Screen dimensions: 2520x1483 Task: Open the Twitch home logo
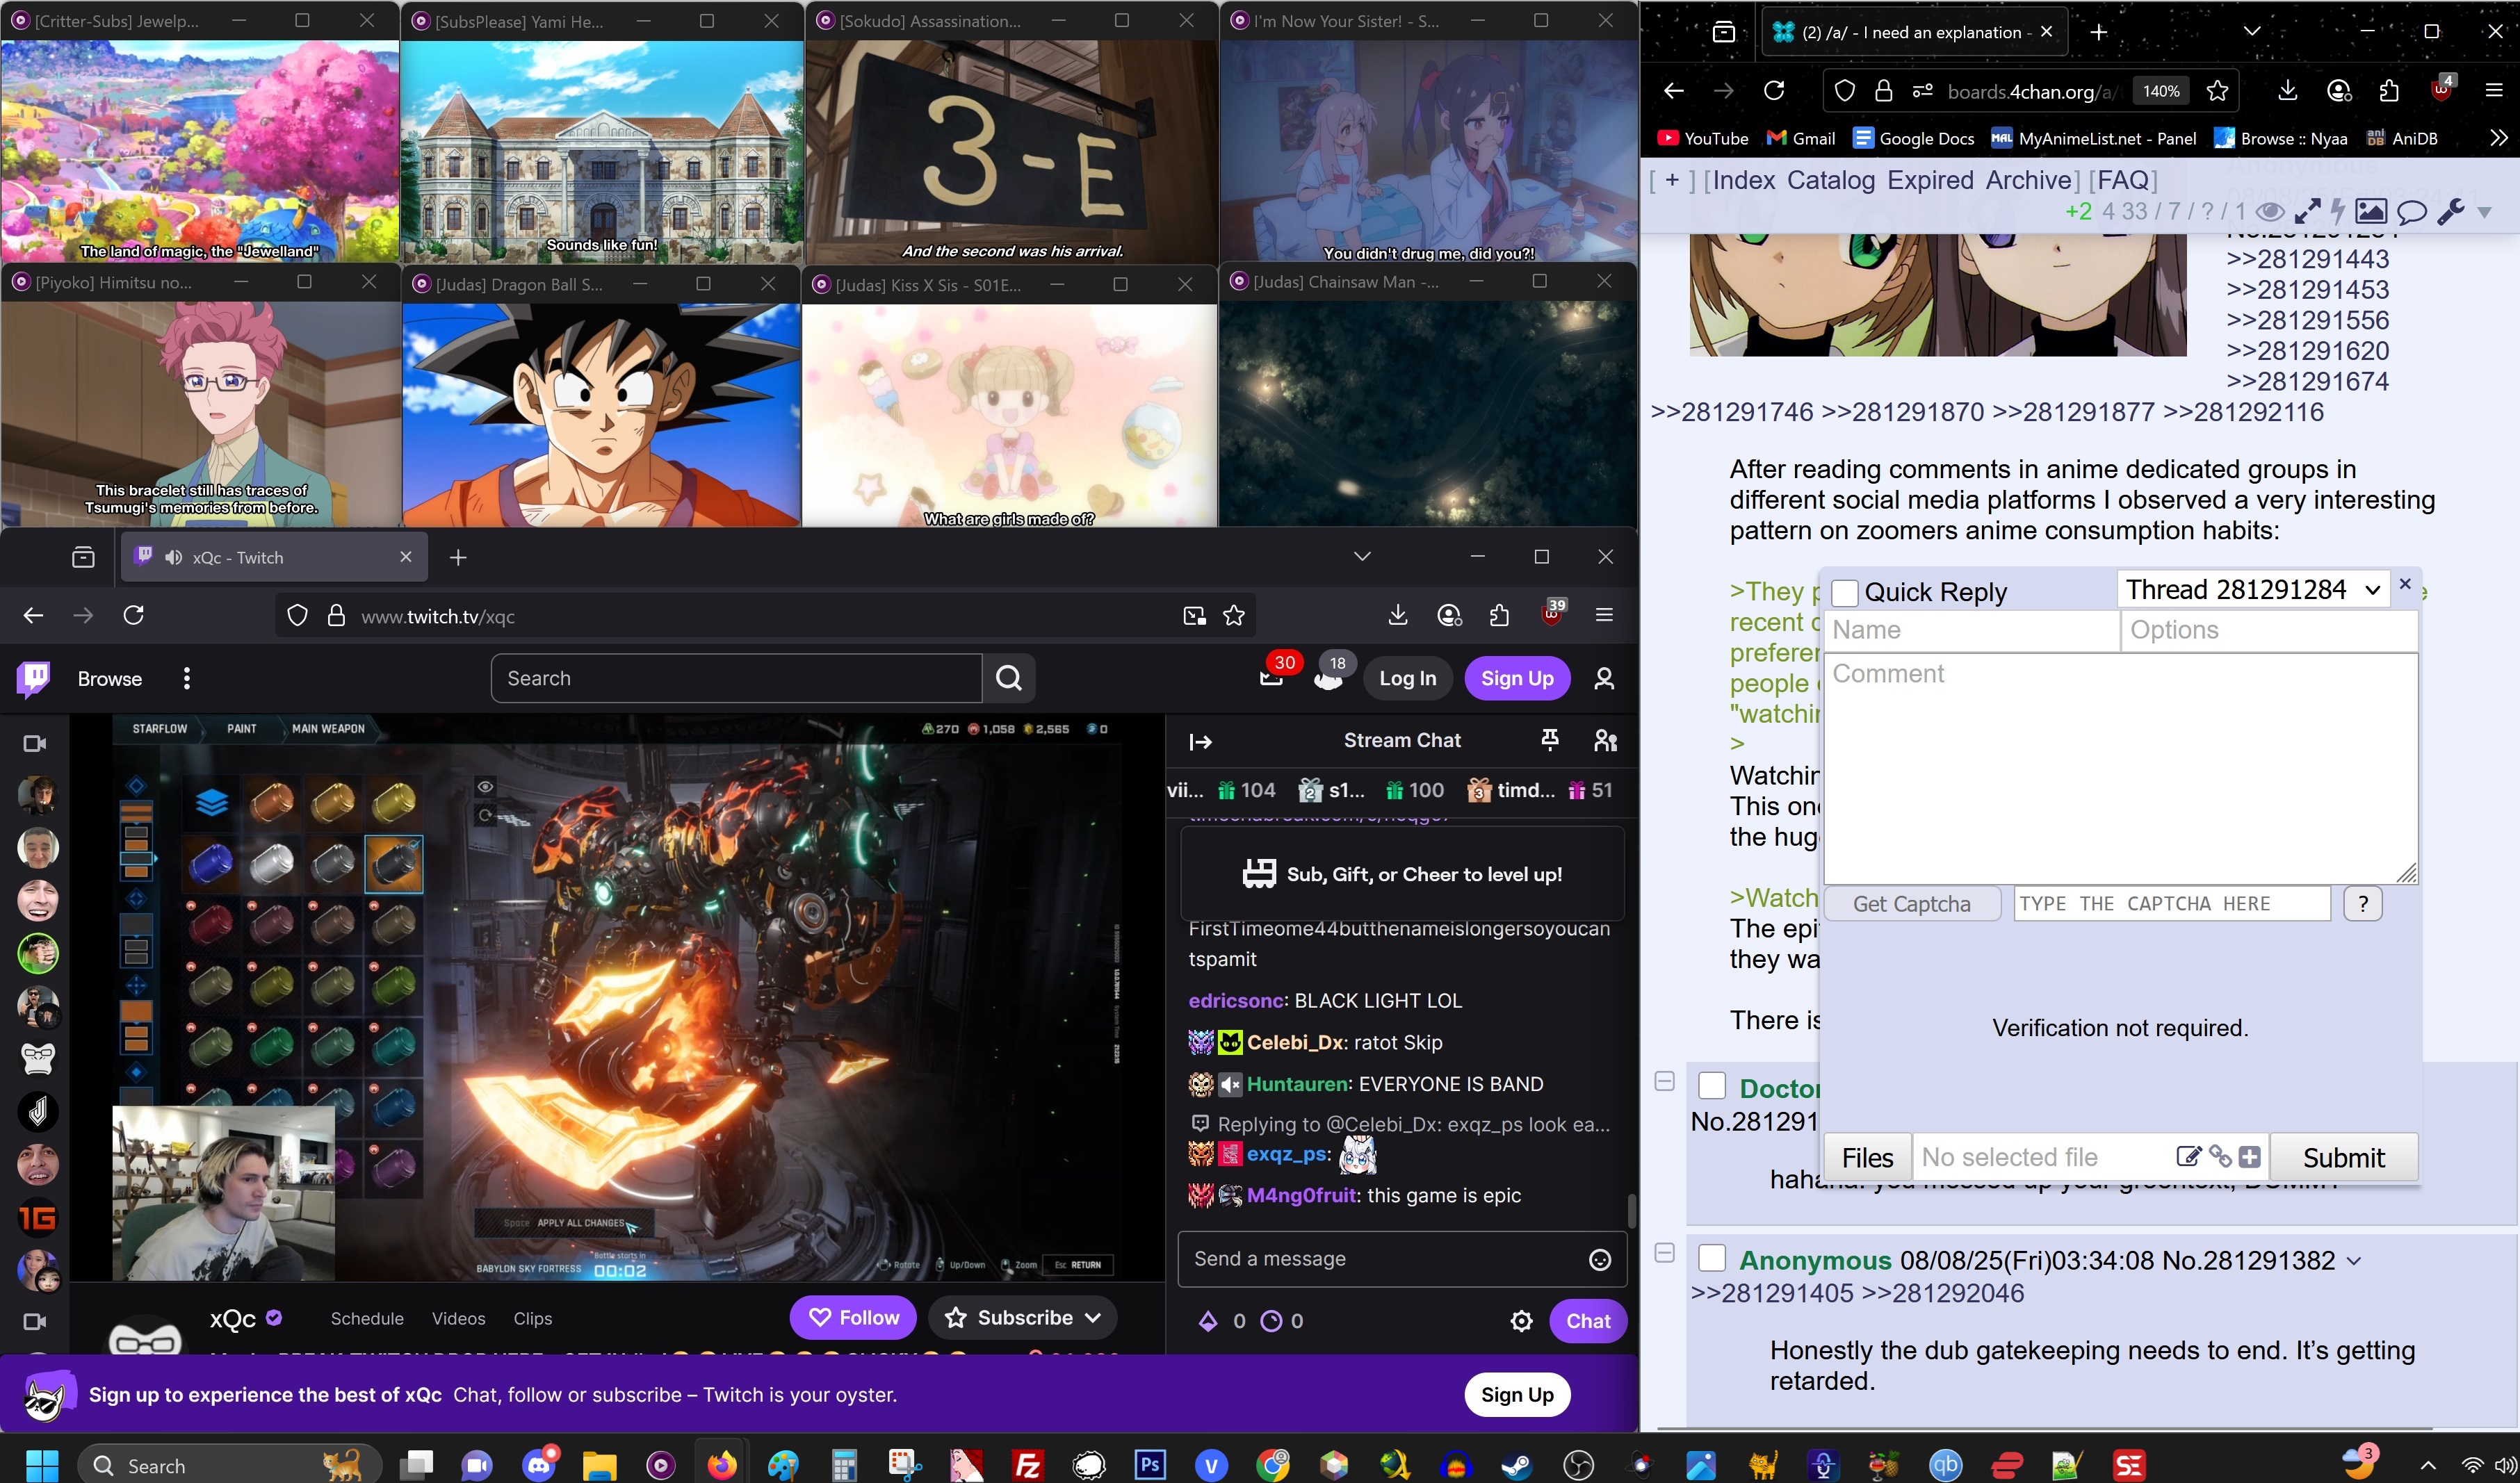(34, 678)
